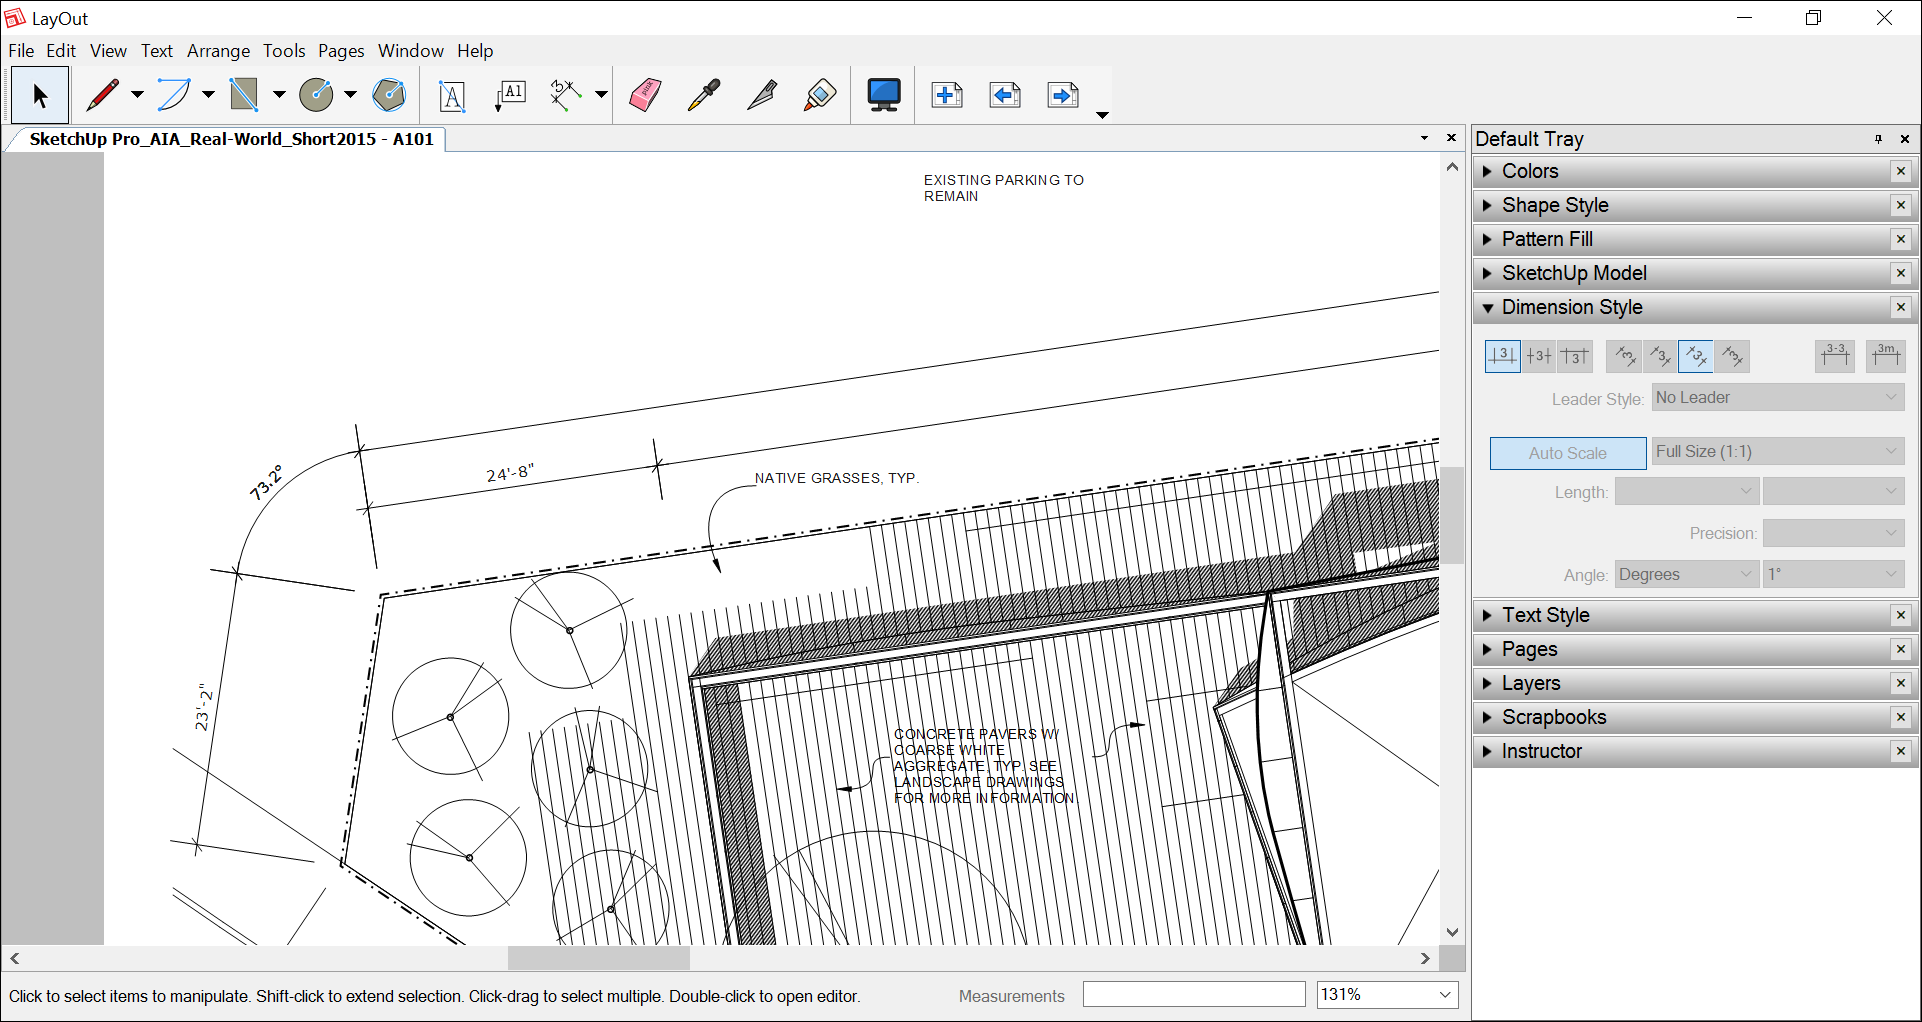Switch to the A101 document tab
This screenshot has height=1022, width=1922.
(x=230, y=139)
